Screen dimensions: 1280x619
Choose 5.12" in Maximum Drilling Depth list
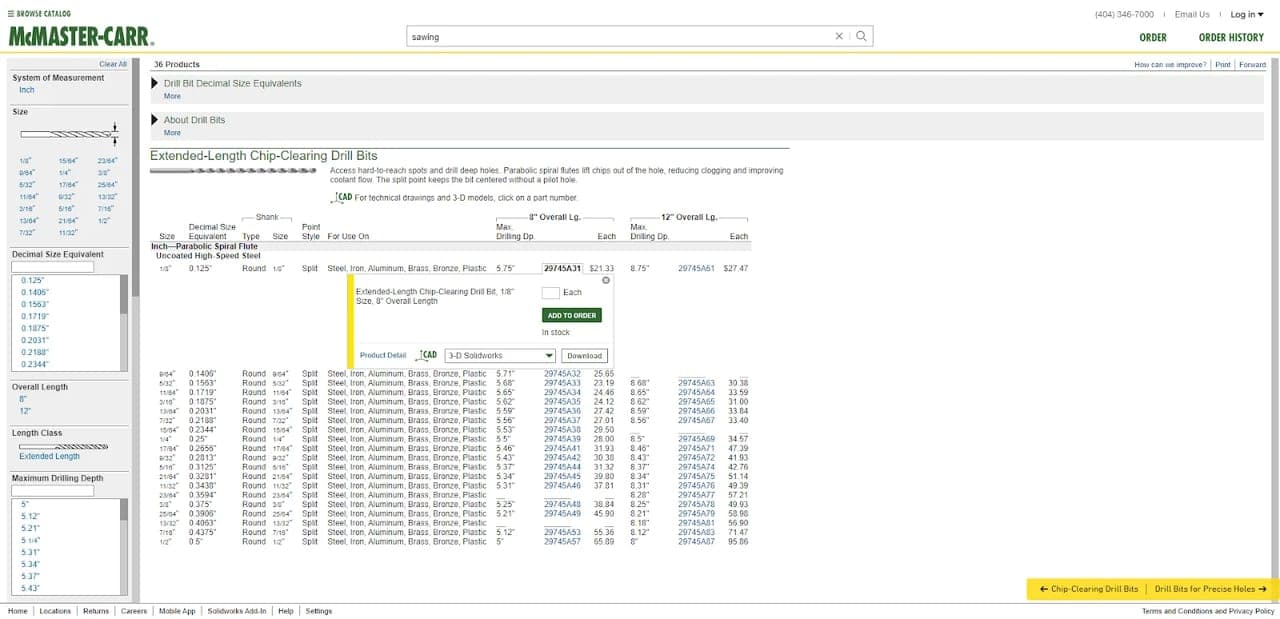[x=31, y=516]
